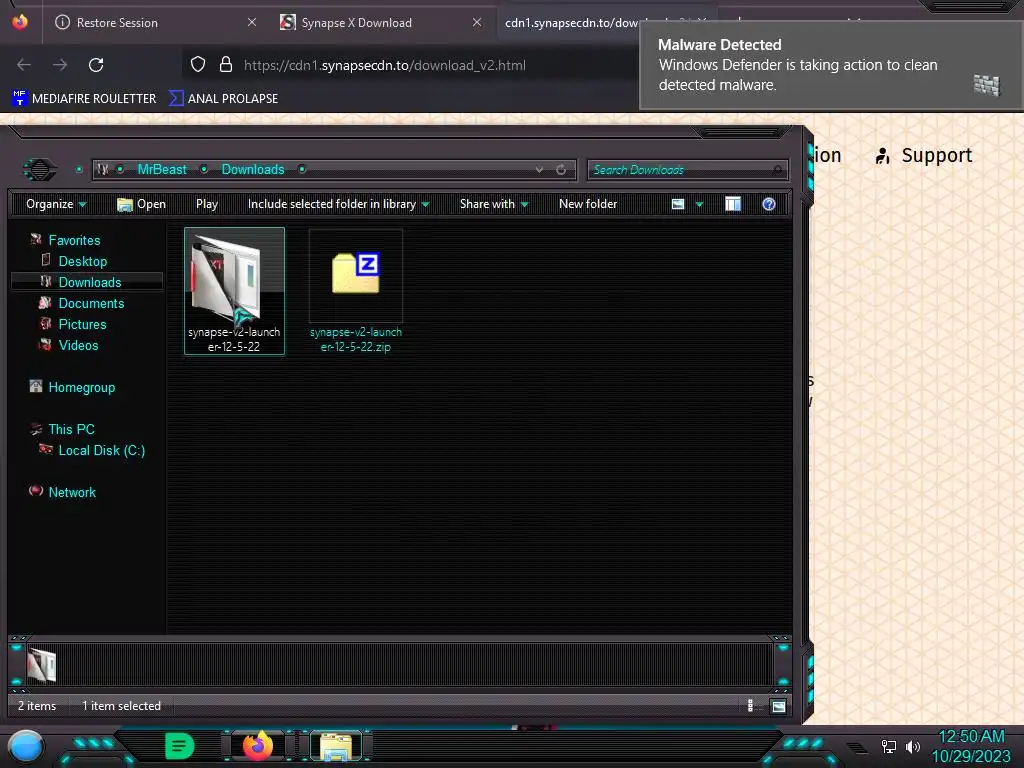Click the search magnifier icon

[777, 170]
